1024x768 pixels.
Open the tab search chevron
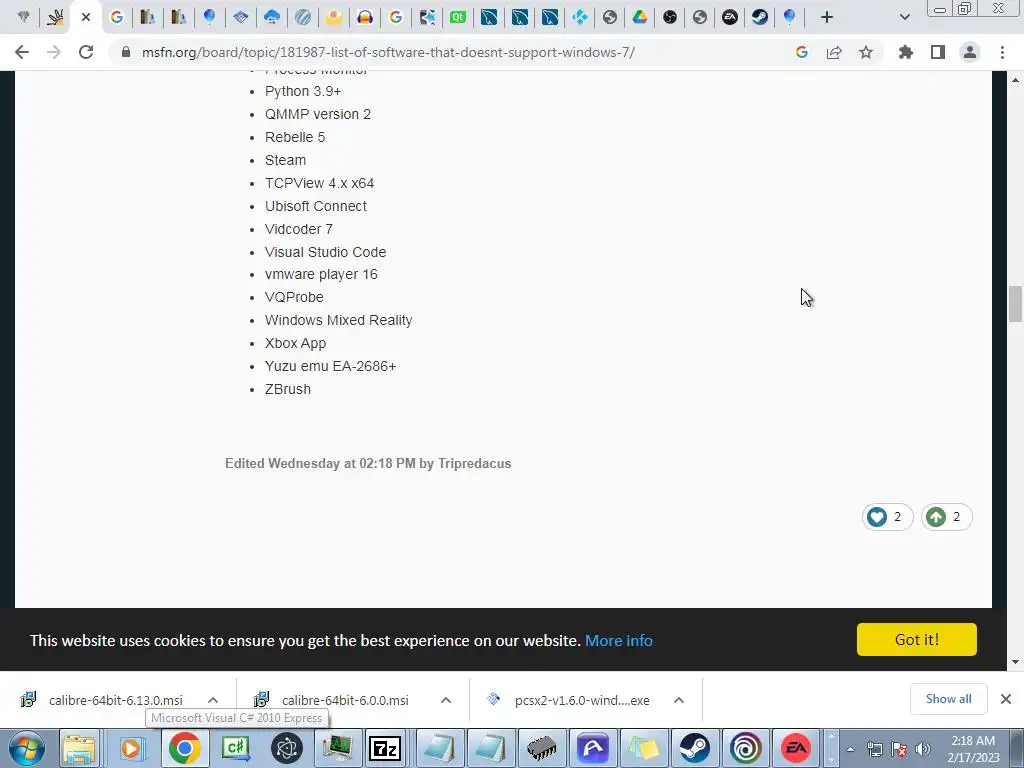(904, 18)
